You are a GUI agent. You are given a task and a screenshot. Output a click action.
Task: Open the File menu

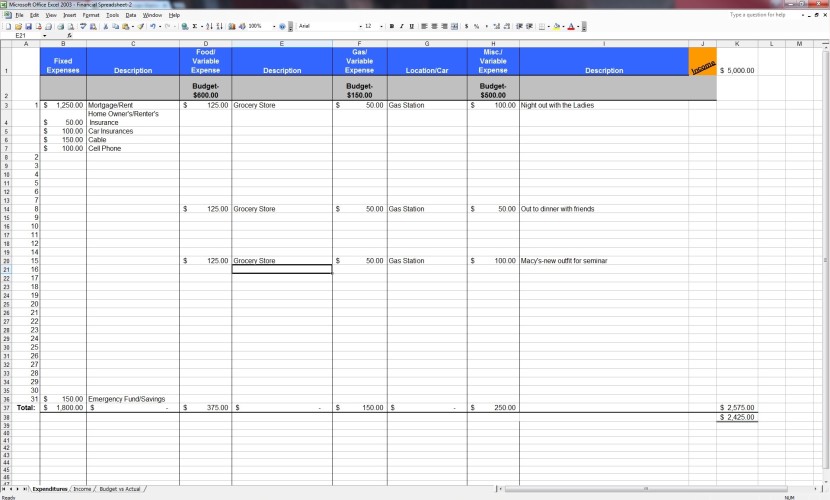20,15
